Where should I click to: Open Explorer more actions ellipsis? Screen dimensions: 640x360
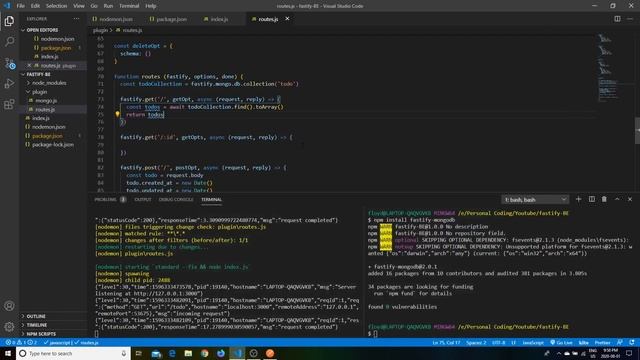(x=76, y=19)
